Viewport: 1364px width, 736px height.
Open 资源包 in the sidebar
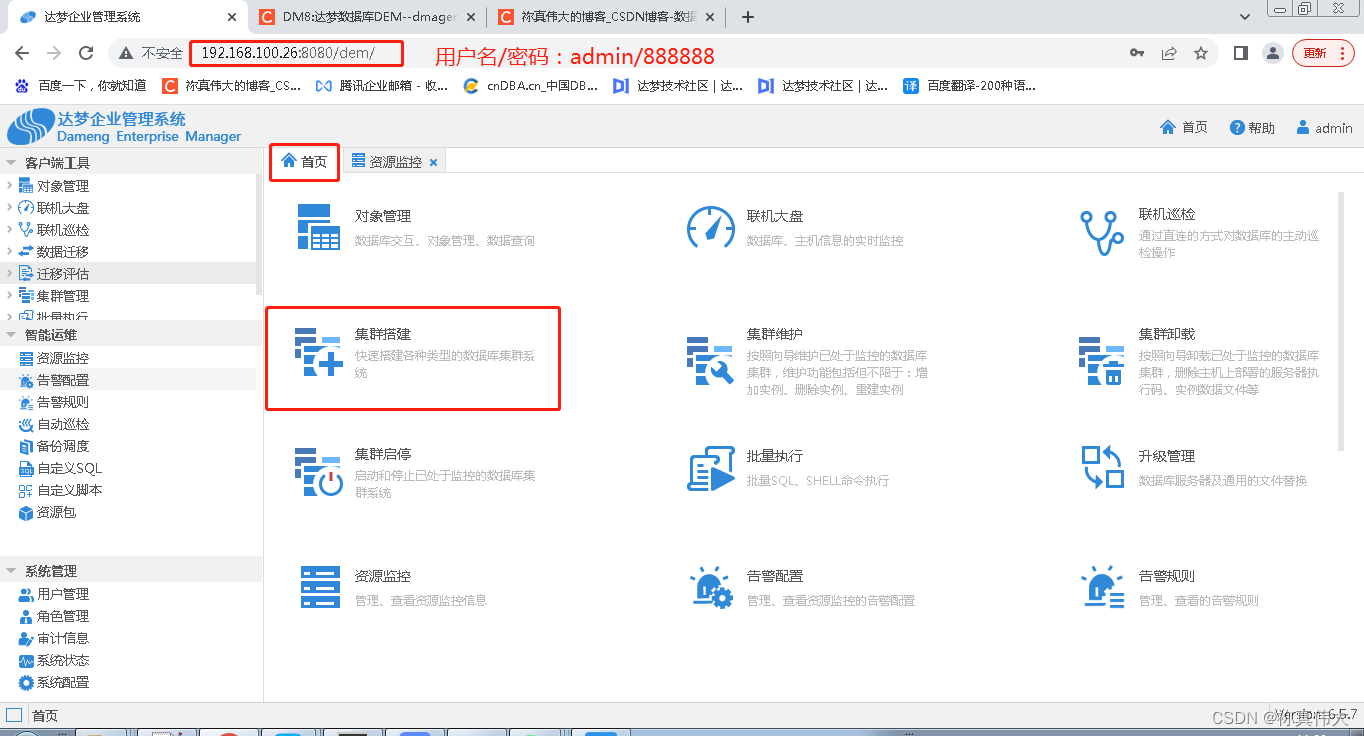click(x=56, y=512)
